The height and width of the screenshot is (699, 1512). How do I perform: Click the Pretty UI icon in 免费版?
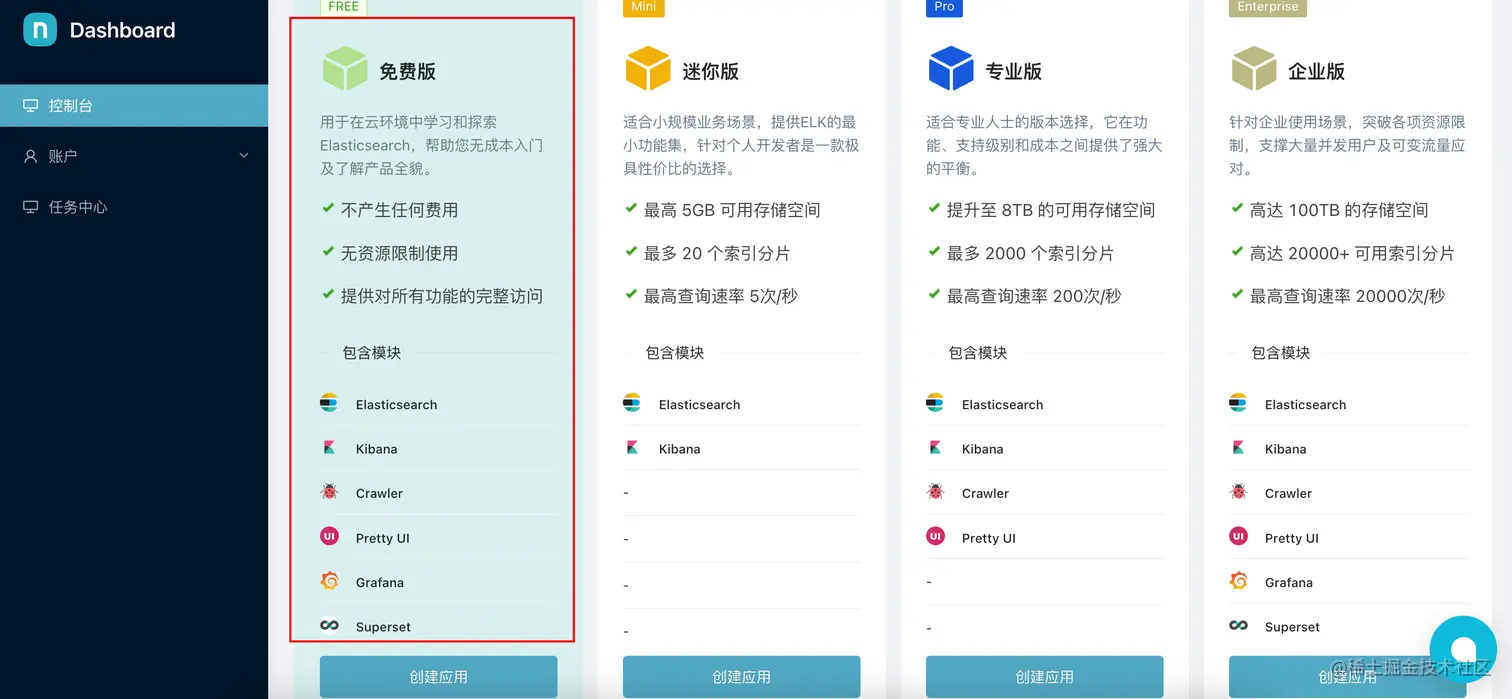pyautogui.click(x=329, y=536)
